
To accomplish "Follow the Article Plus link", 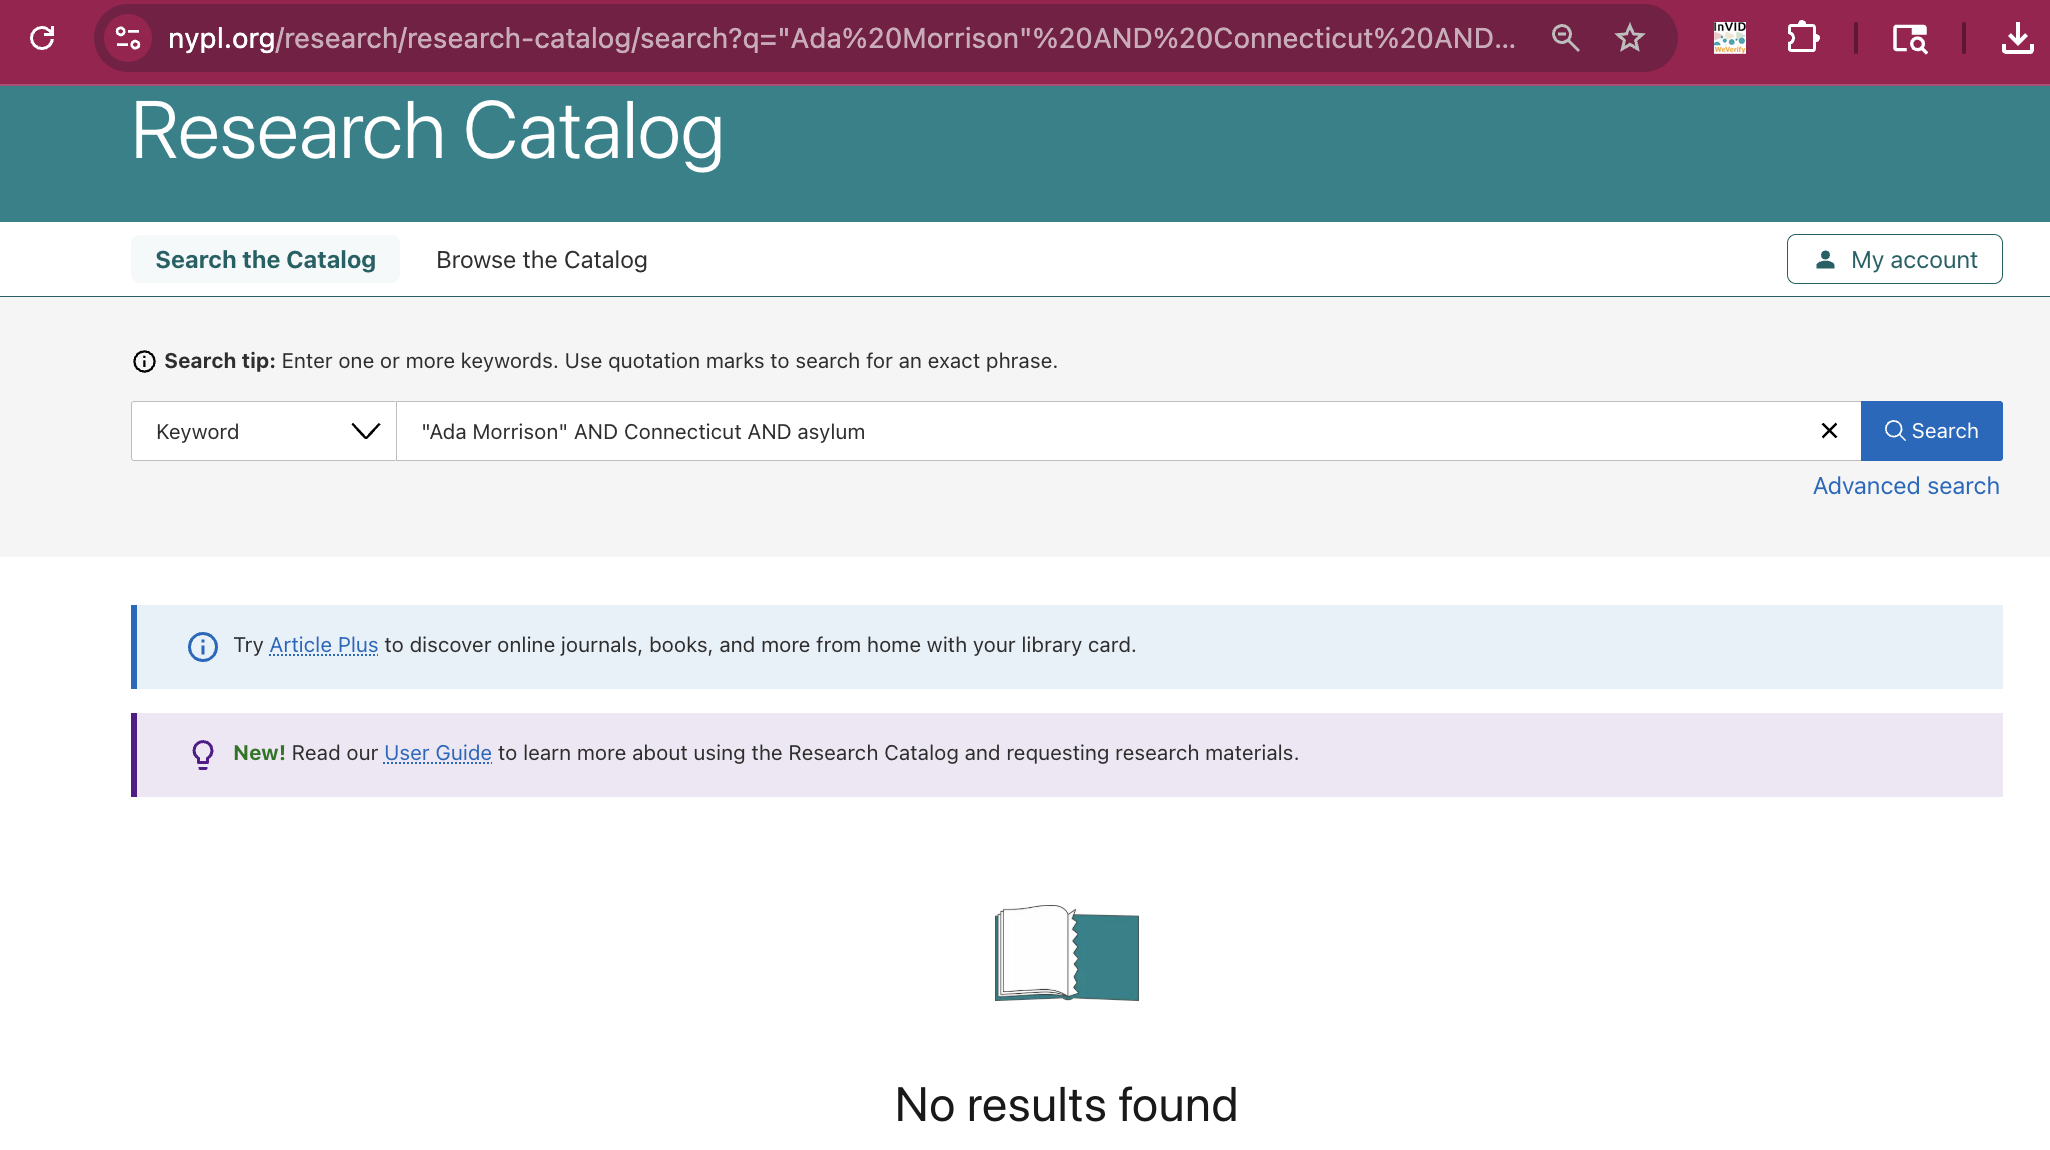I will 323,645.
